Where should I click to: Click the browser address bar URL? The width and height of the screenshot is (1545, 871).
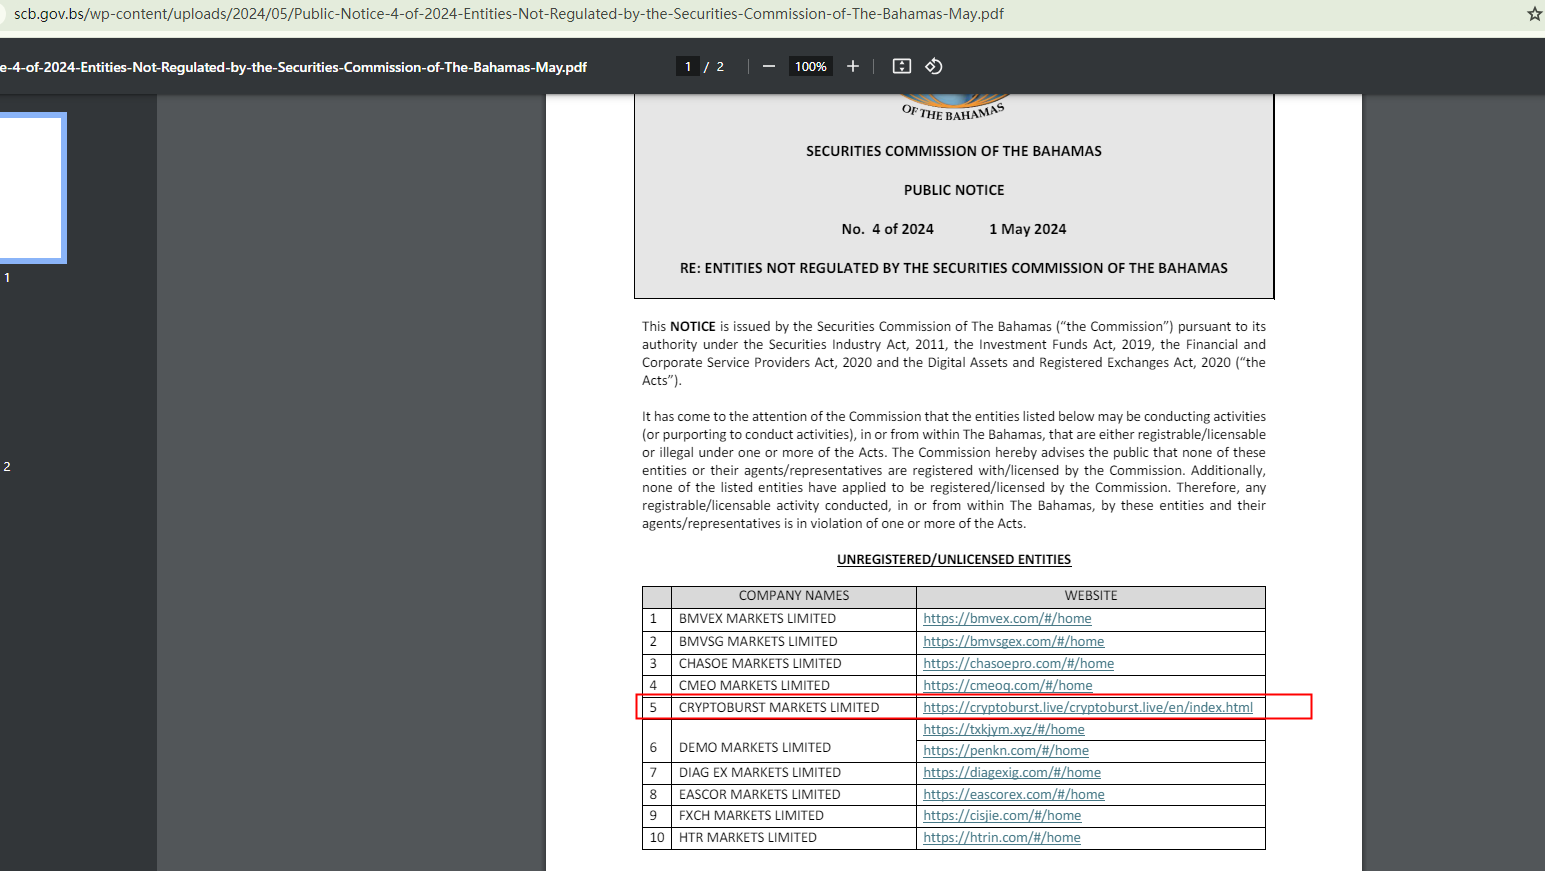(x=508, y=14)
